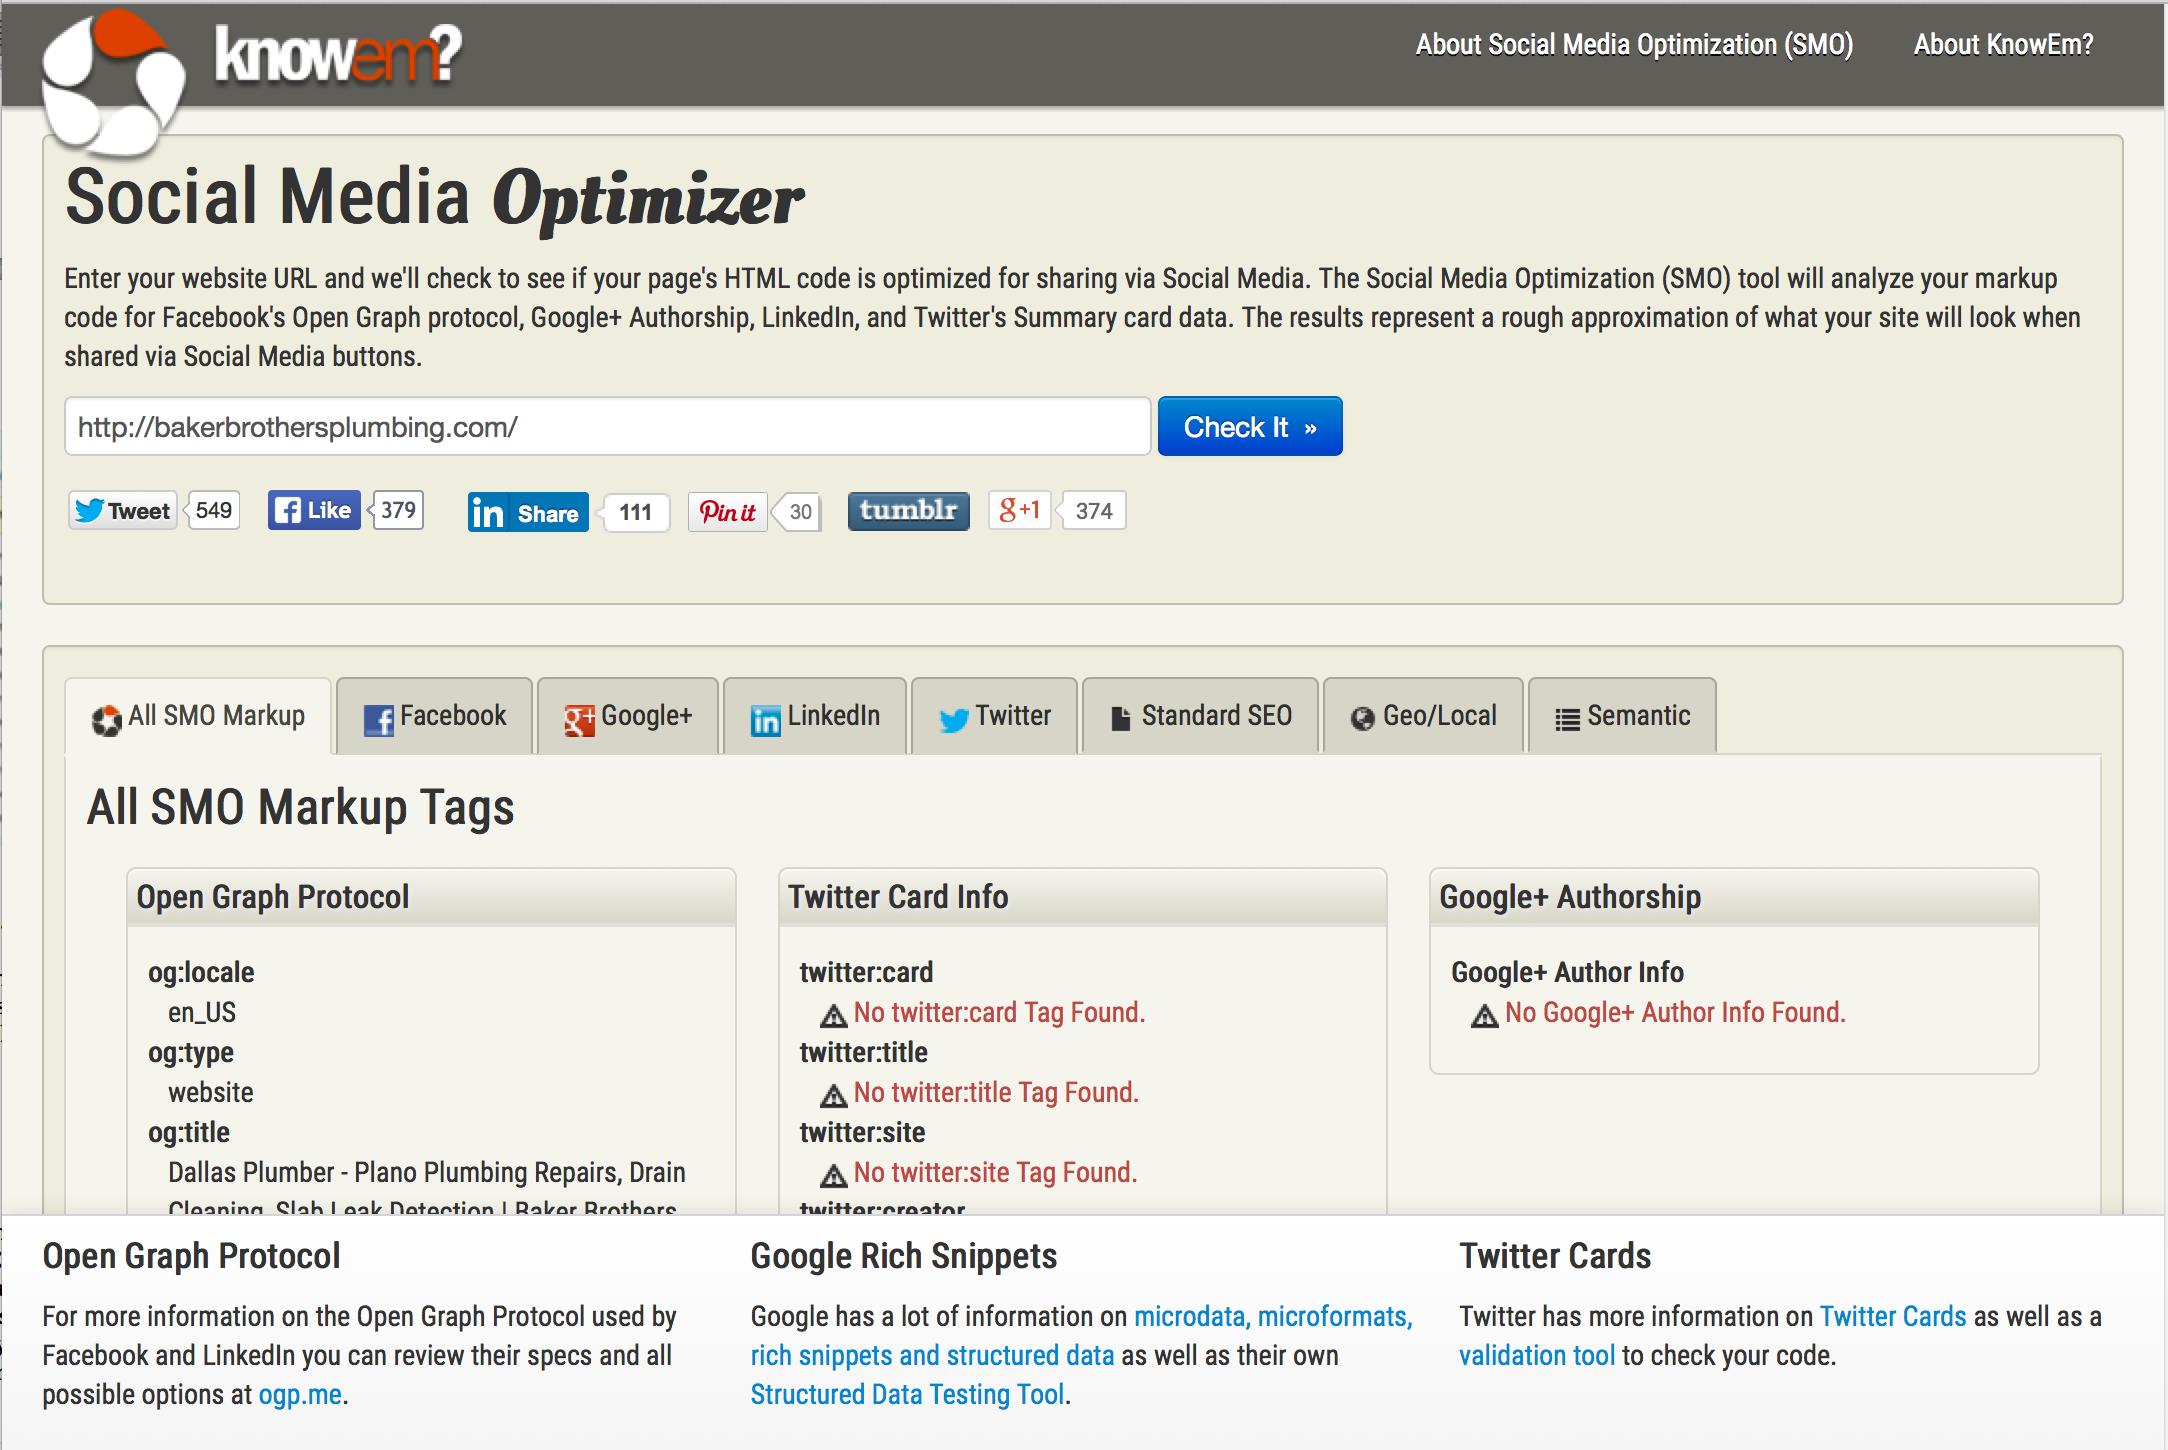Click the Google +1 count 374
The width and height of the screenshot is (2168, 1450).
pos(1094,511)
